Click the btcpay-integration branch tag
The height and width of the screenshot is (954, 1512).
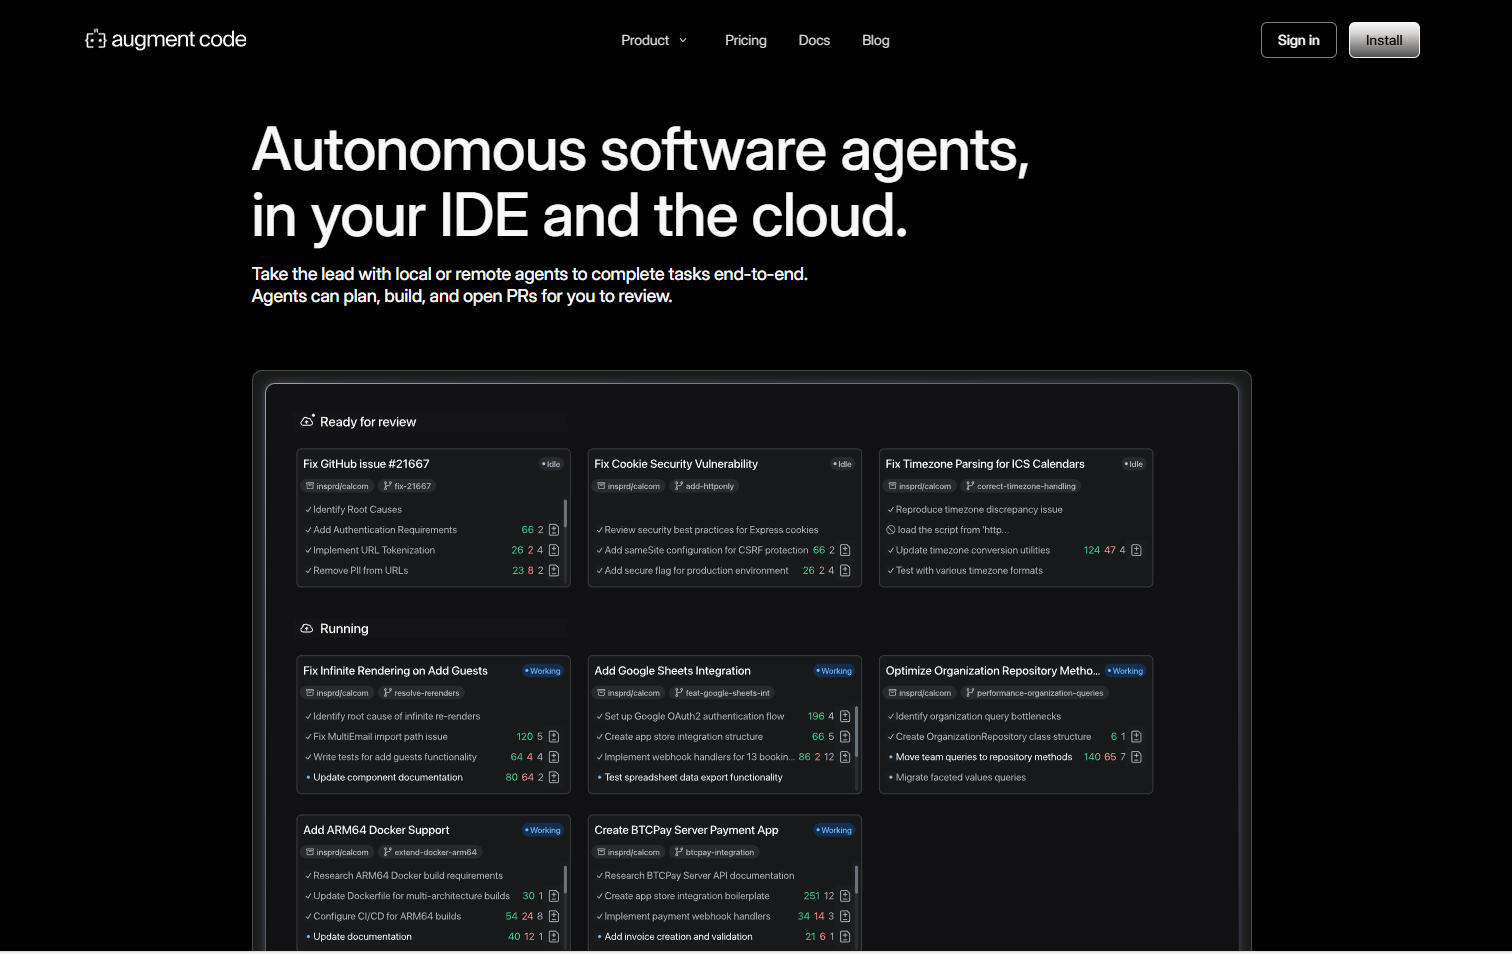click(x=714, y=852)
